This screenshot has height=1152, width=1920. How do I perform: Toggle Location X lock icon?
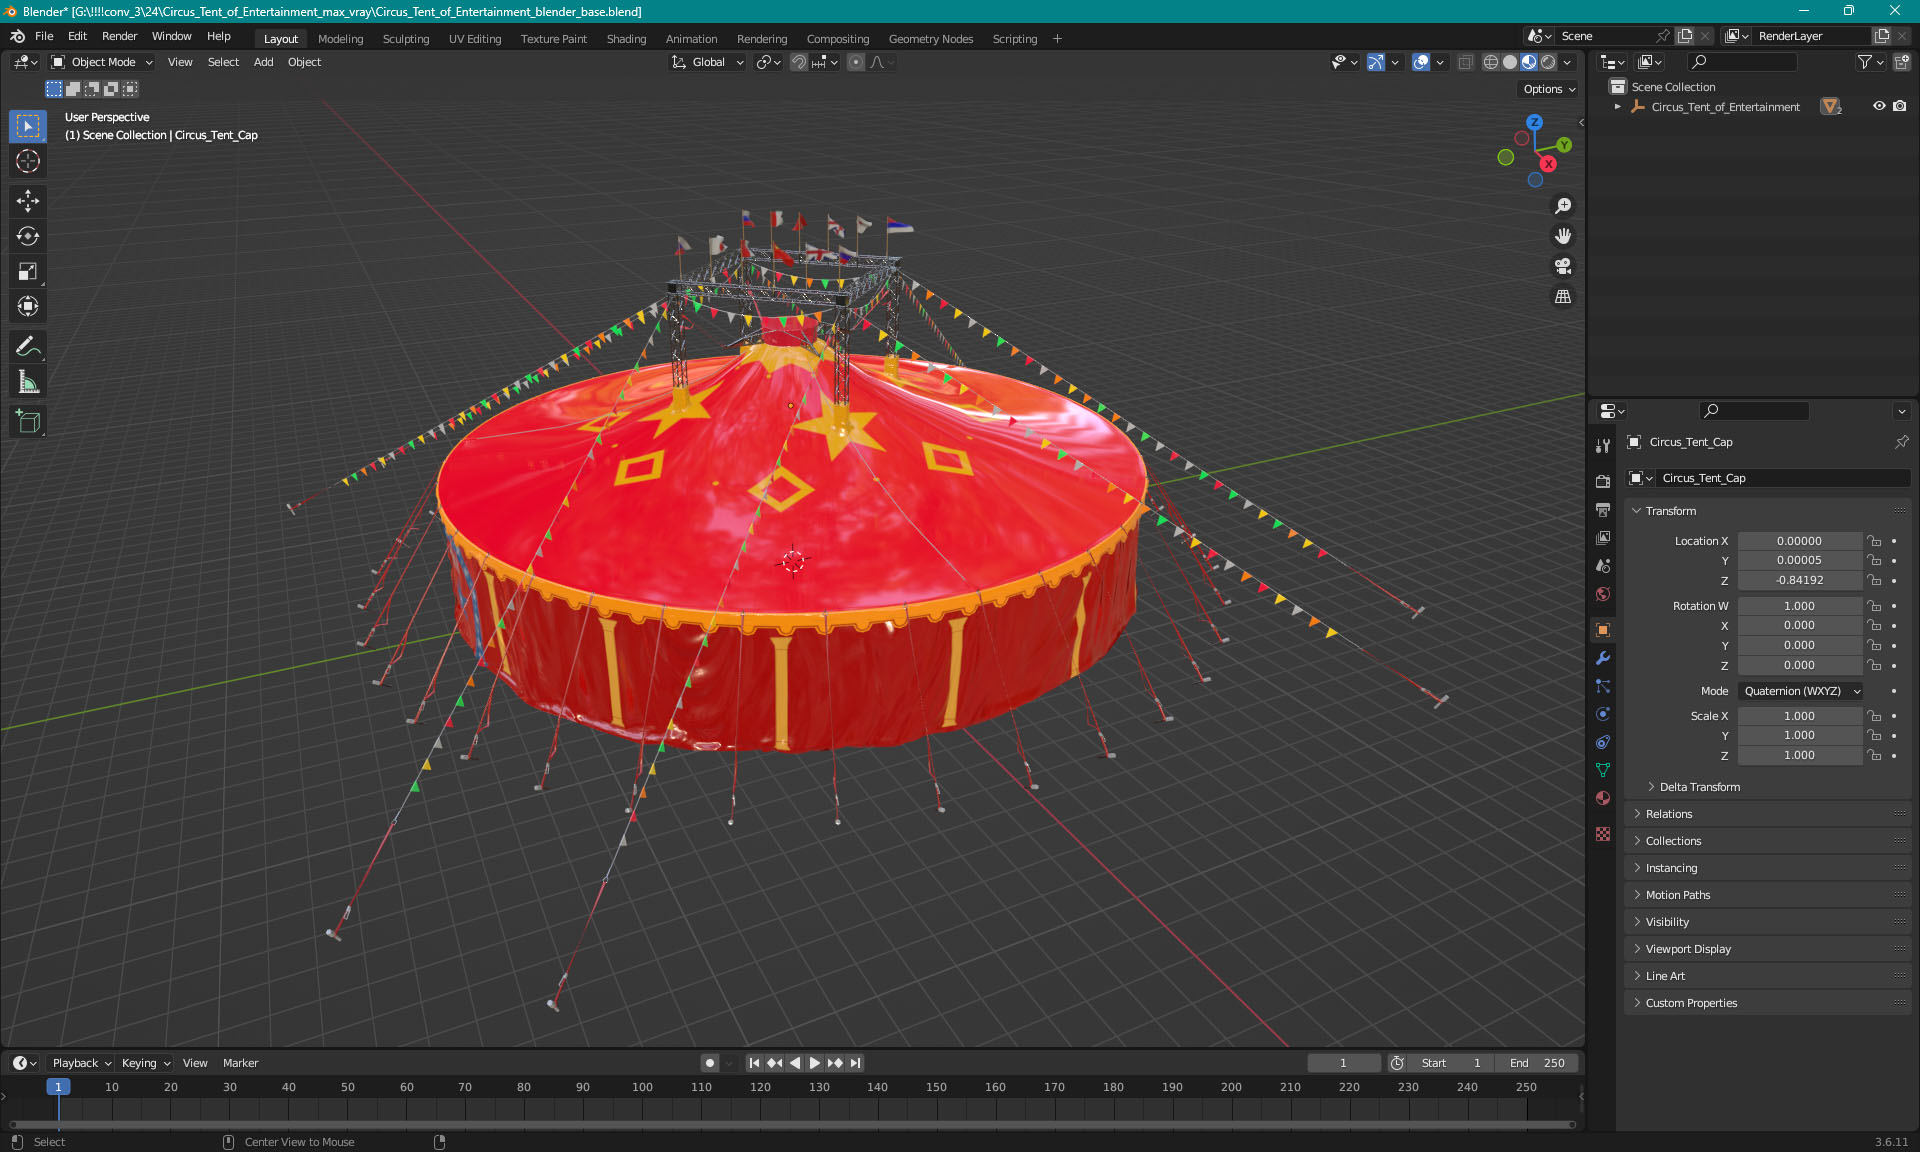coord(1874,541)
